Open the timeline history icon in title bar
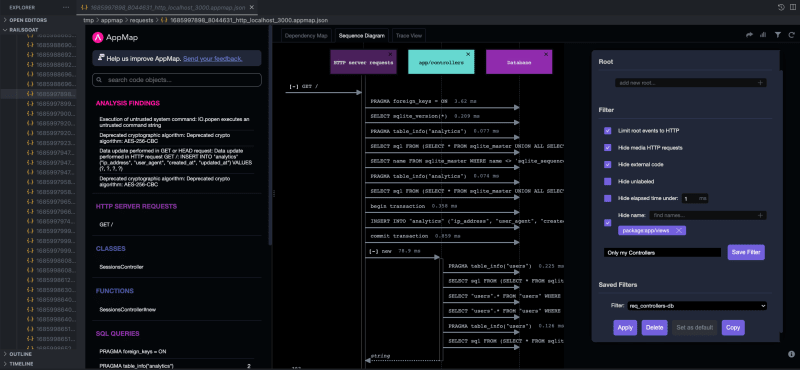The width and height of the screenshot is (800, 370). (781, 7)
